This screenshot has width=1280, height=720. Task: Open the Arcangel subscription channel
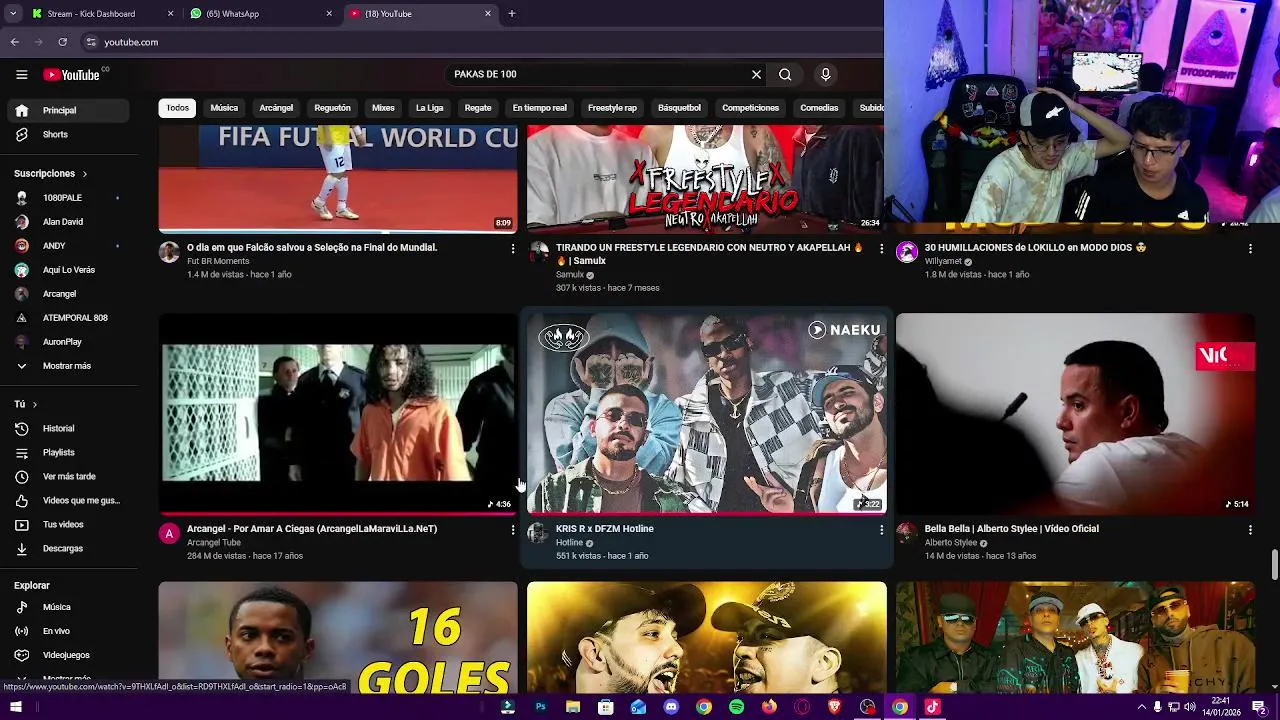[69, 294]
